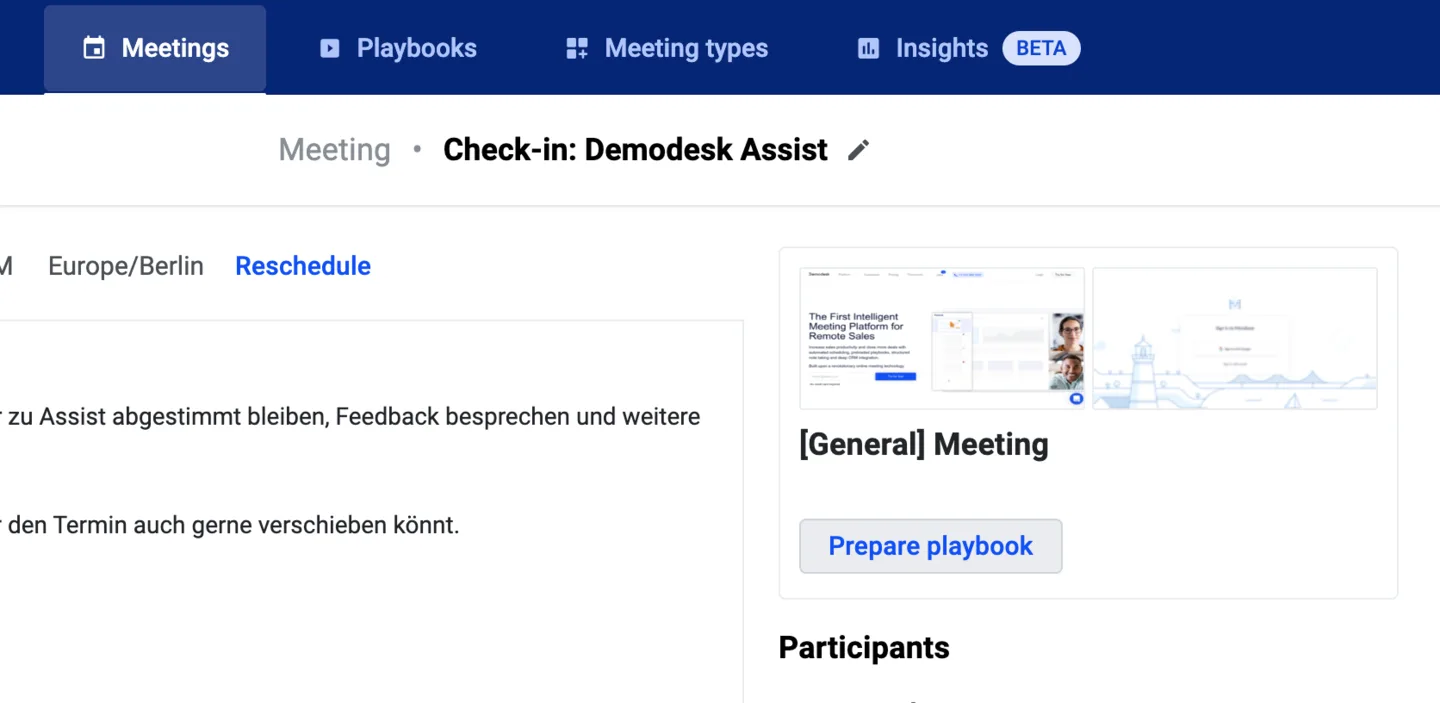Open the lighthouse sign-in slide thumbnail
Image resolution: width=1440 pixels, height=703 pixels.
1235,338
